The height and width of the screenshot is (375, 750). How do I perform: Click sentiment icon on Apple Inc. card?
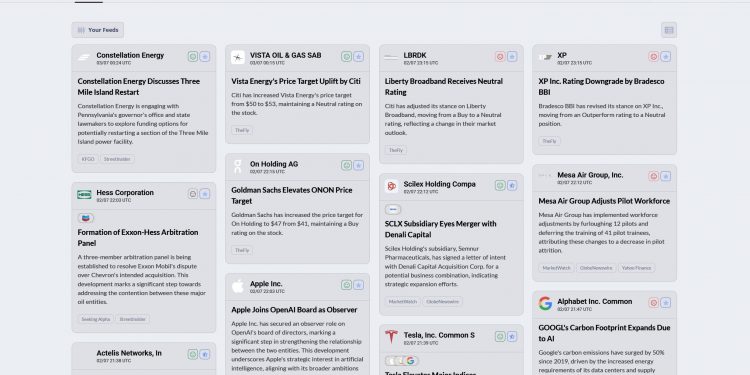click(x=347, y=285)
